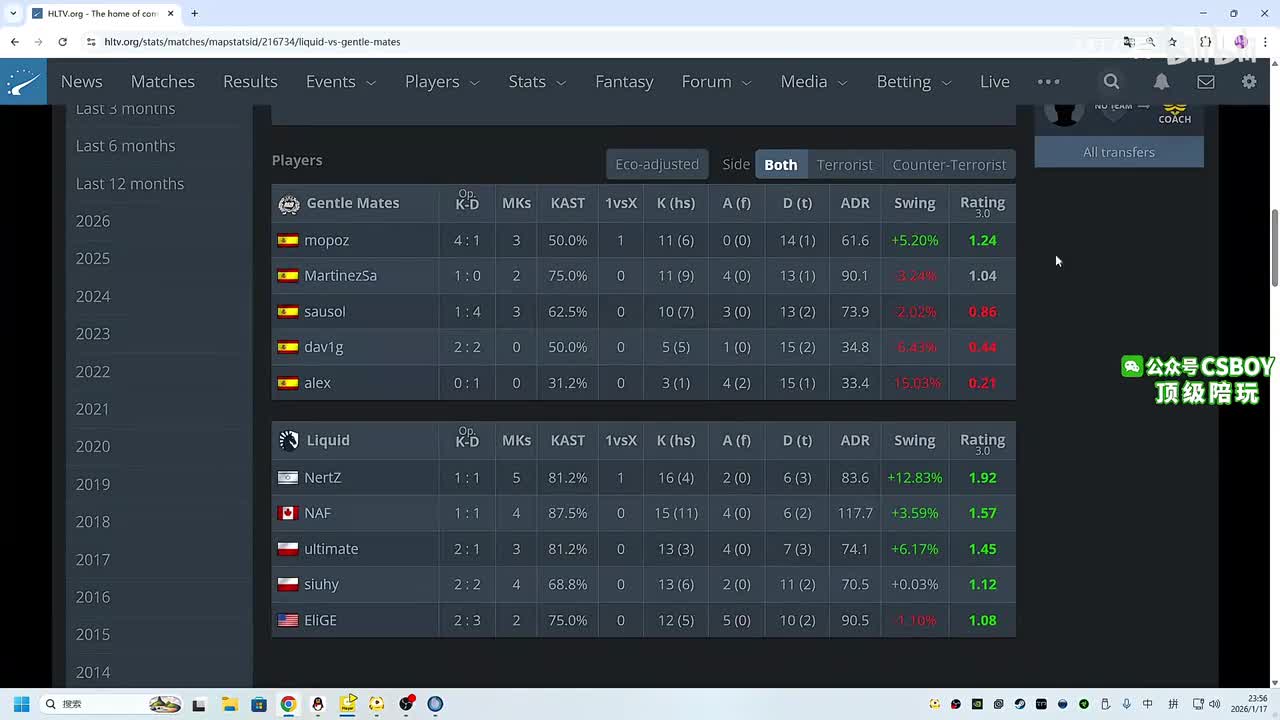Open Microsoft Store from the taskbar
Image resolution: width=1280 pixels, height=720 pixels.
tap(259, 704)
